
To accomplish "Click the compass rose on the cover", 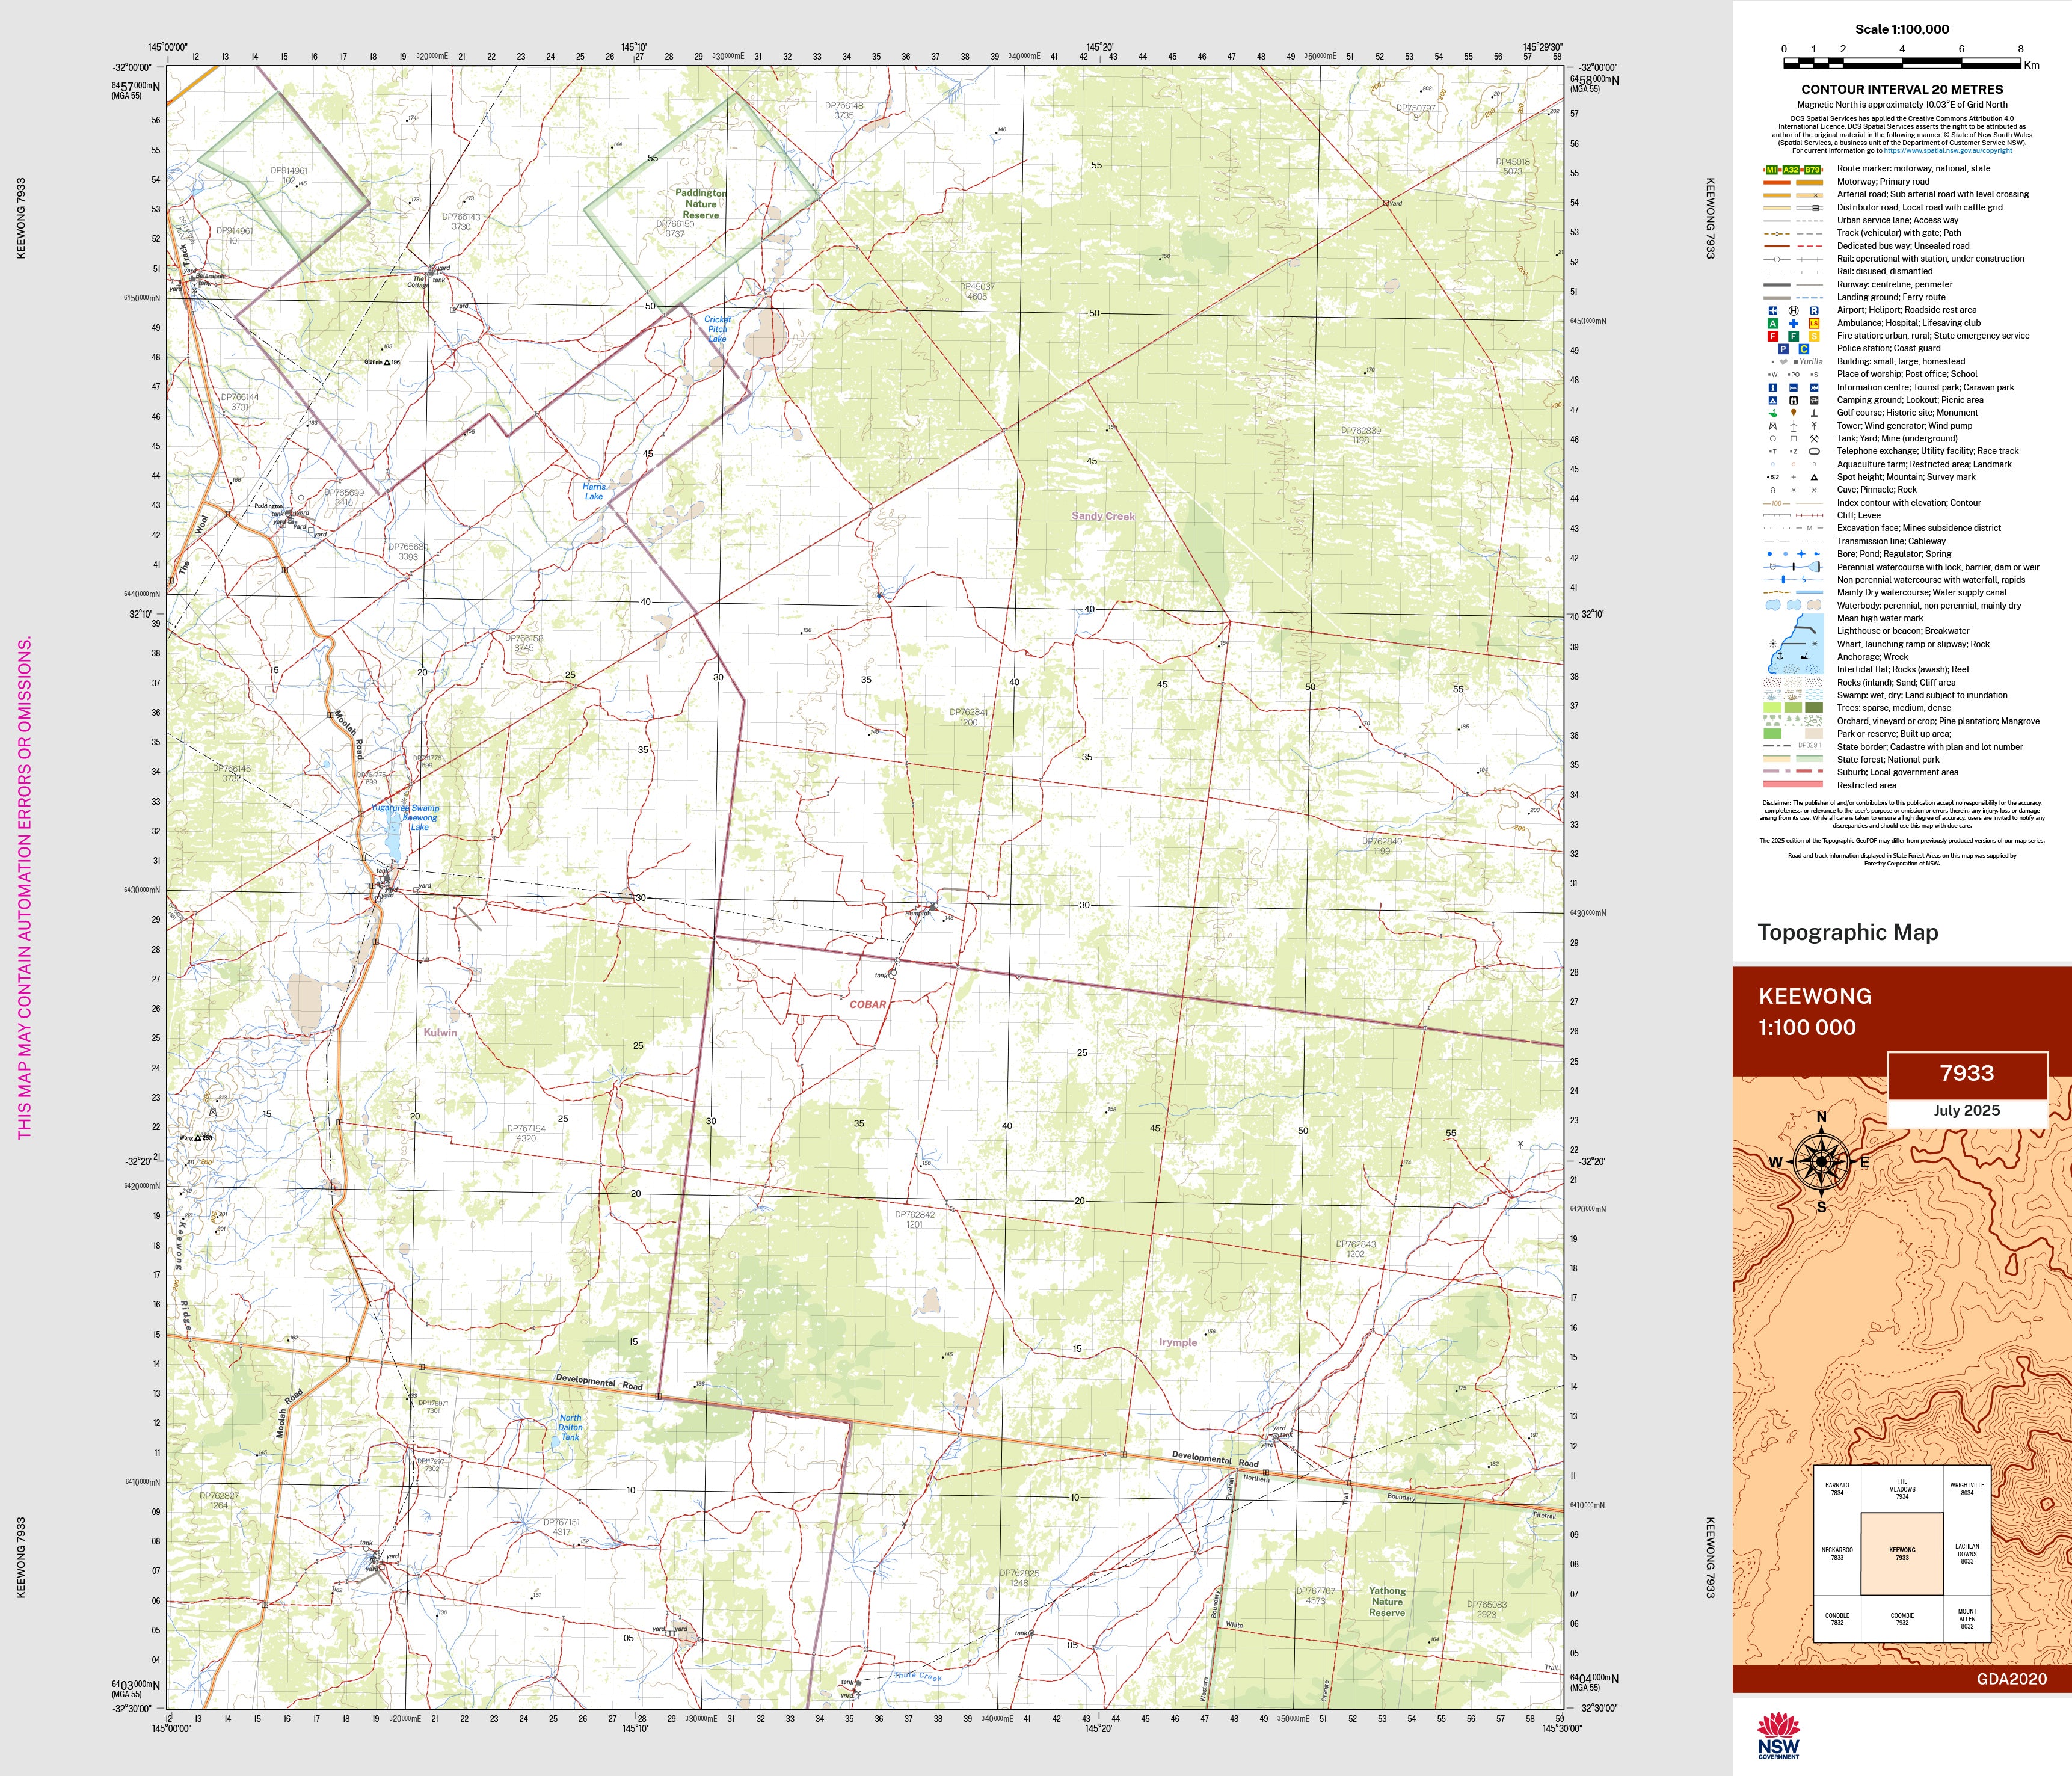I will (1821, 1161).
